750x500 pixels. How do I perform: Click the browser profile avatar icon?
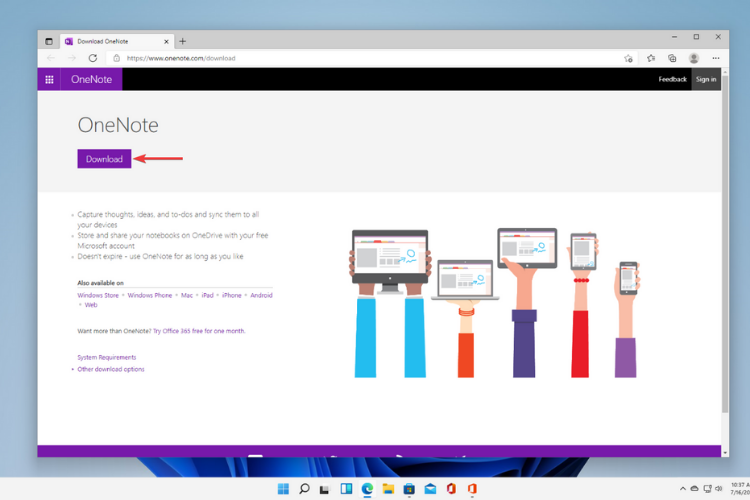point(694,58)
